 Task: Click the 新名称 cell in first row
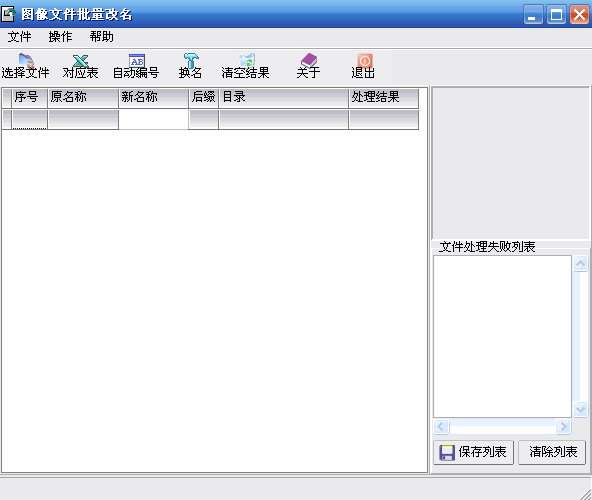tap(153, 119)
